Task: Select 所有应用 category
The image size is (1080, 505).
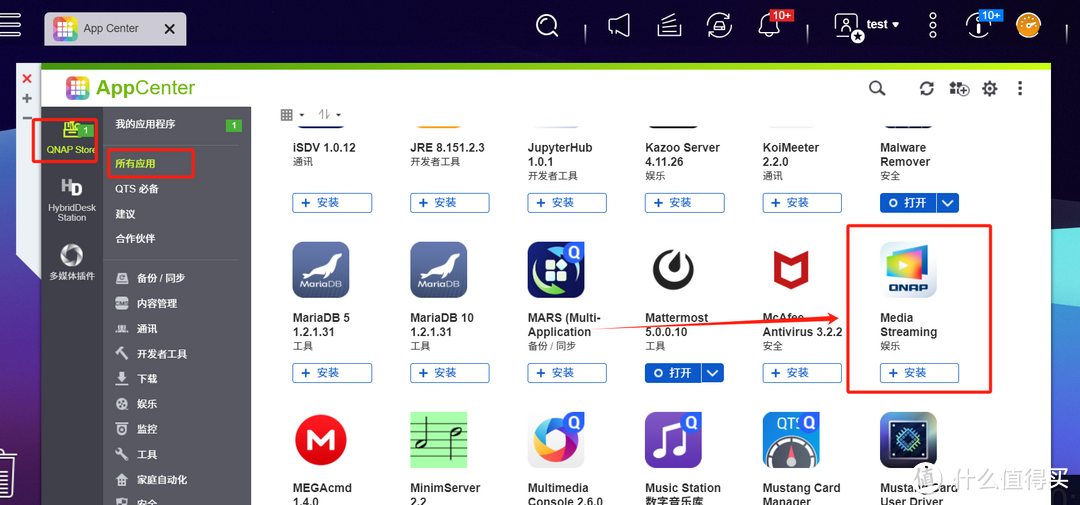Action: [136, 164]
